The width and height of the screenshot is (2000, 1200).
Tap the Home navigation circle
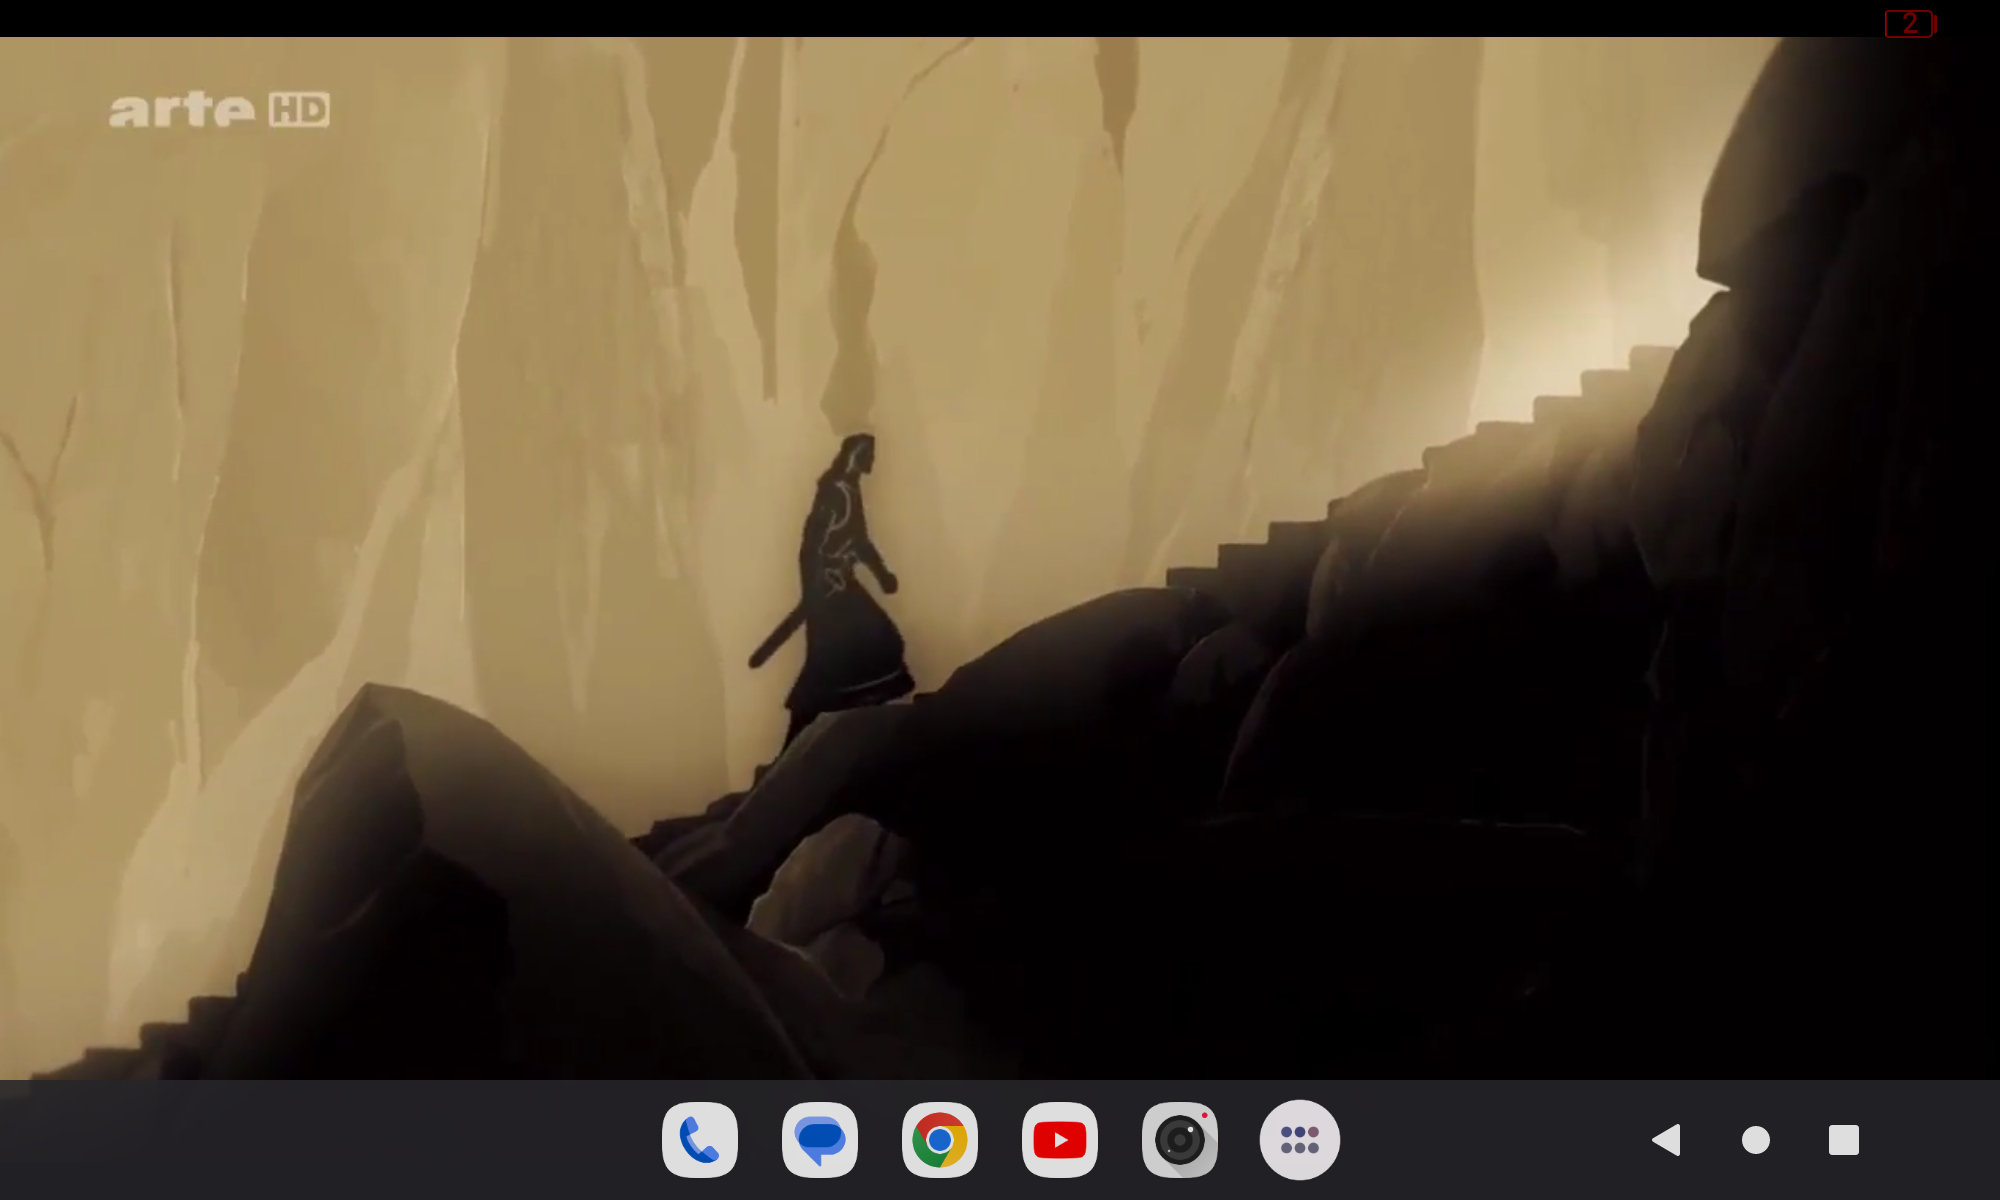(x=1755, y=1140)
